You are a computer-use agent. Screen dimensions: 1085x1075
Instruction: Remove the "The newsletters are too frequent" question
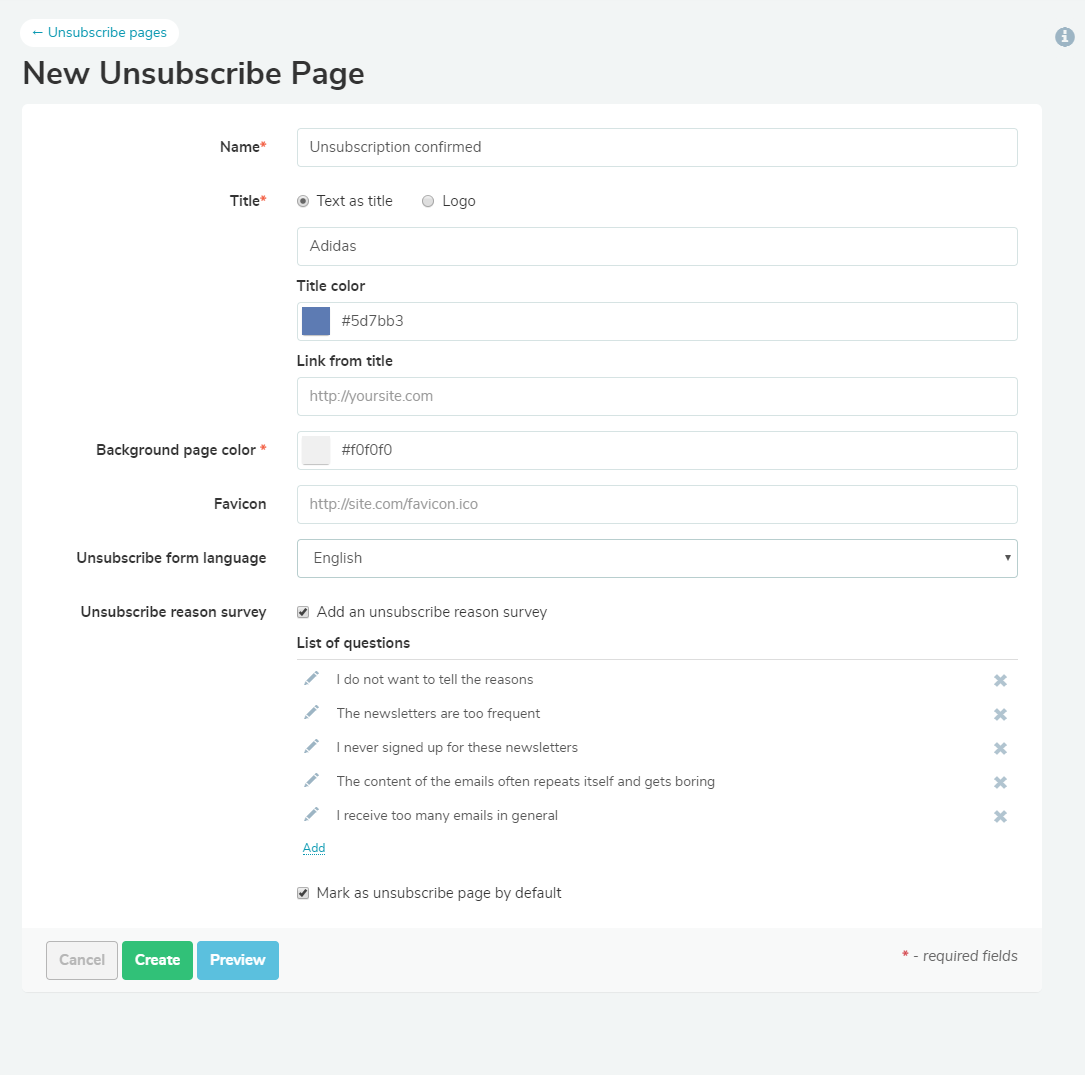(x=1000, y=714)
